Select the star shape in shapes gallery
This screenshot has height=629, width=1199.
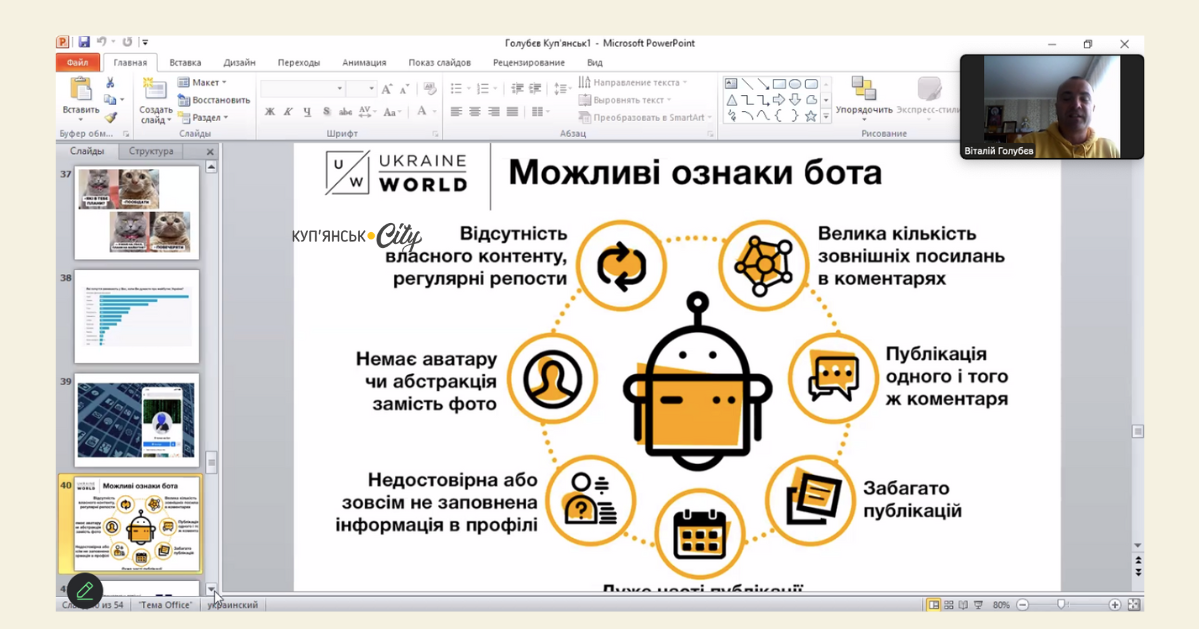click(811, 116)
